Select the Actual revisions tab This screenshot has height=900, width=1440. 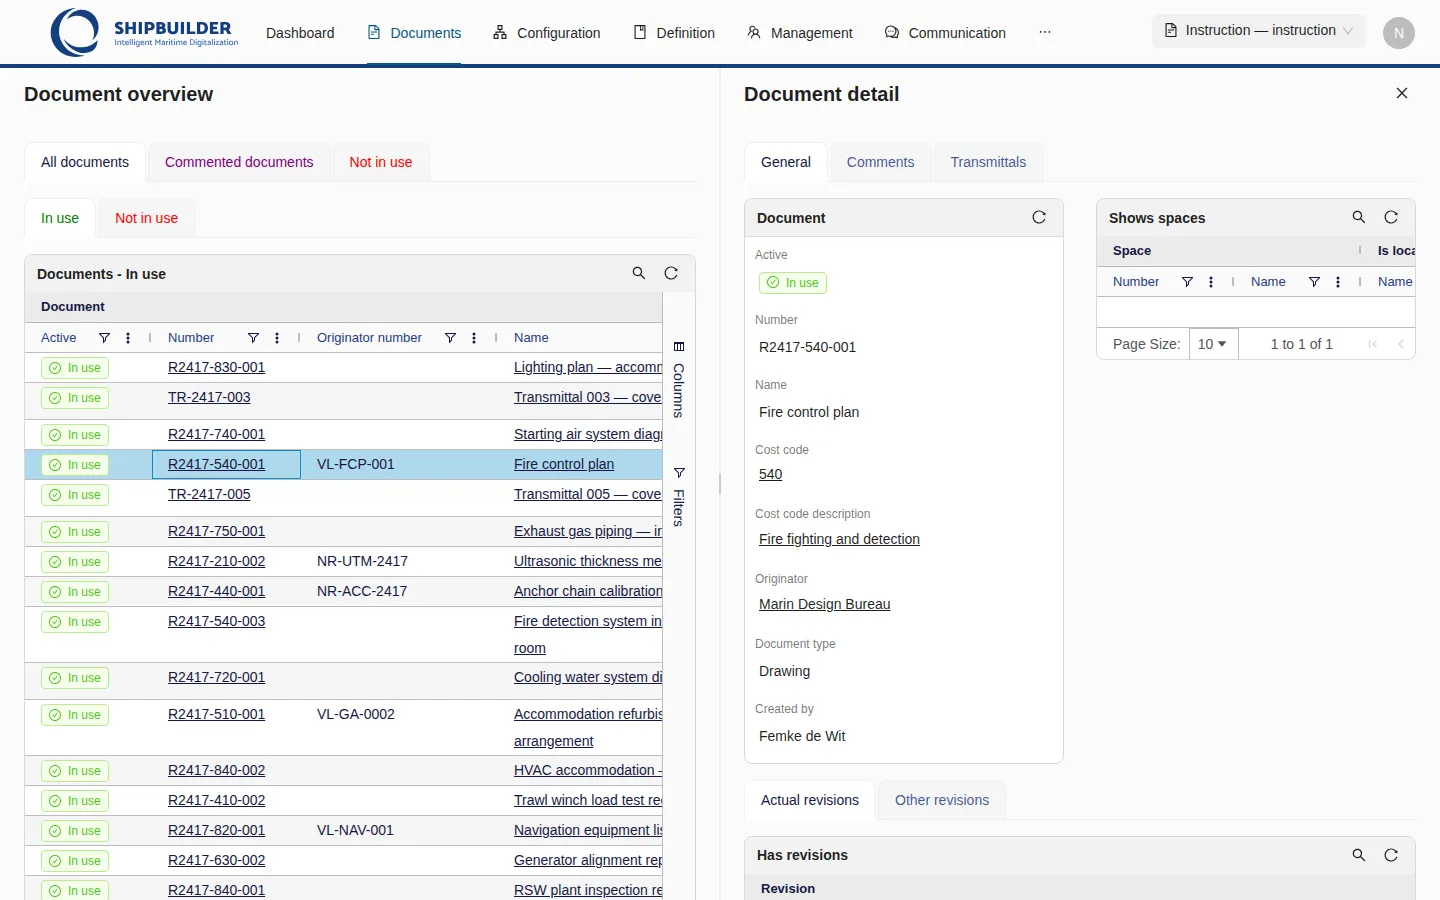(810, 800)
